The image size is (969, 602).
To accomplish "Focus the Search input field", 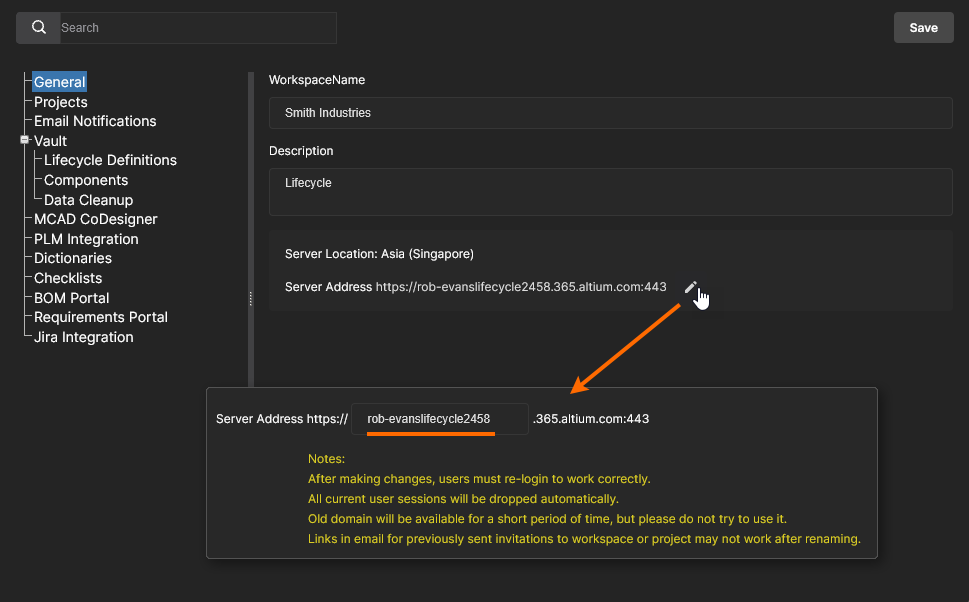I will coord(196,28).
